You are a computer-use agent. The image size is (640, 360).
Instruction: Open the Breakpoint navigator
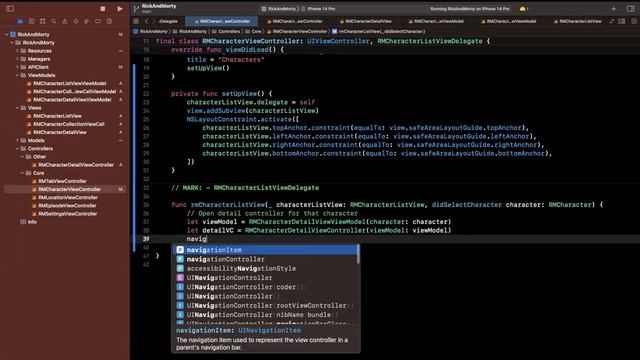[x=98, y=21]
